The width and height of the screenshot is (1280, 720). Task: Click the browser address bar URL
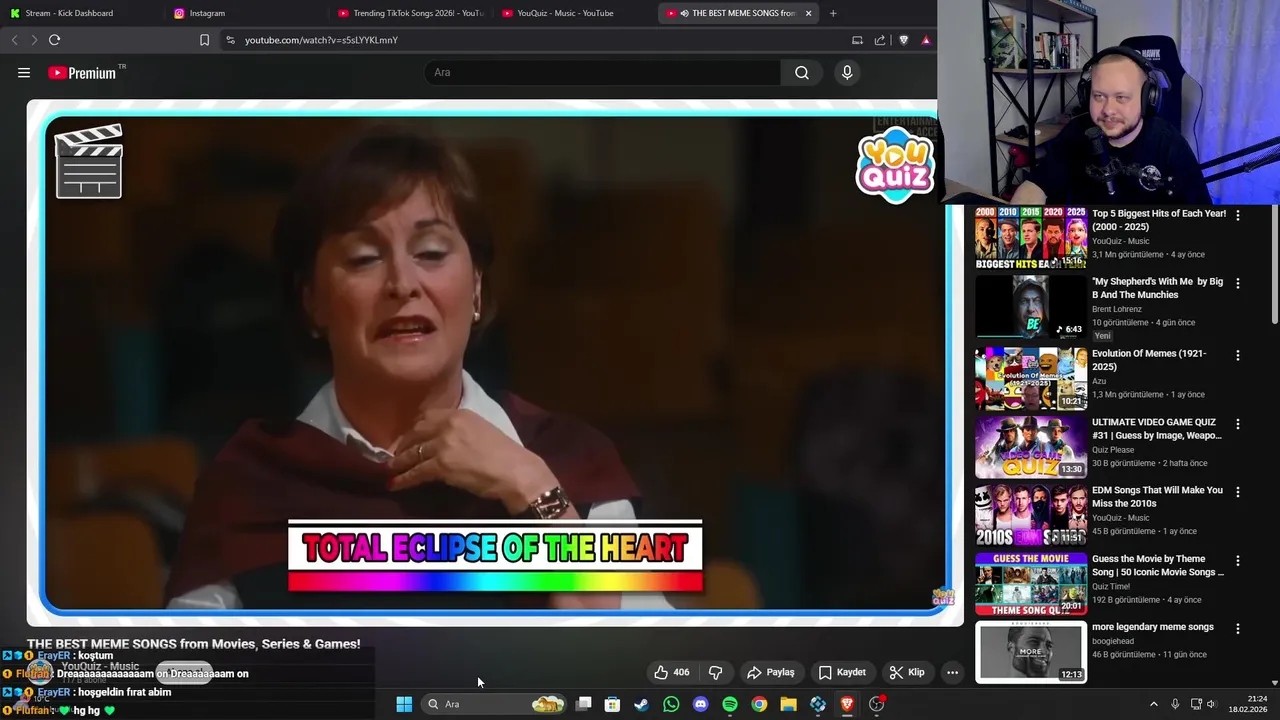coord(322,40)
